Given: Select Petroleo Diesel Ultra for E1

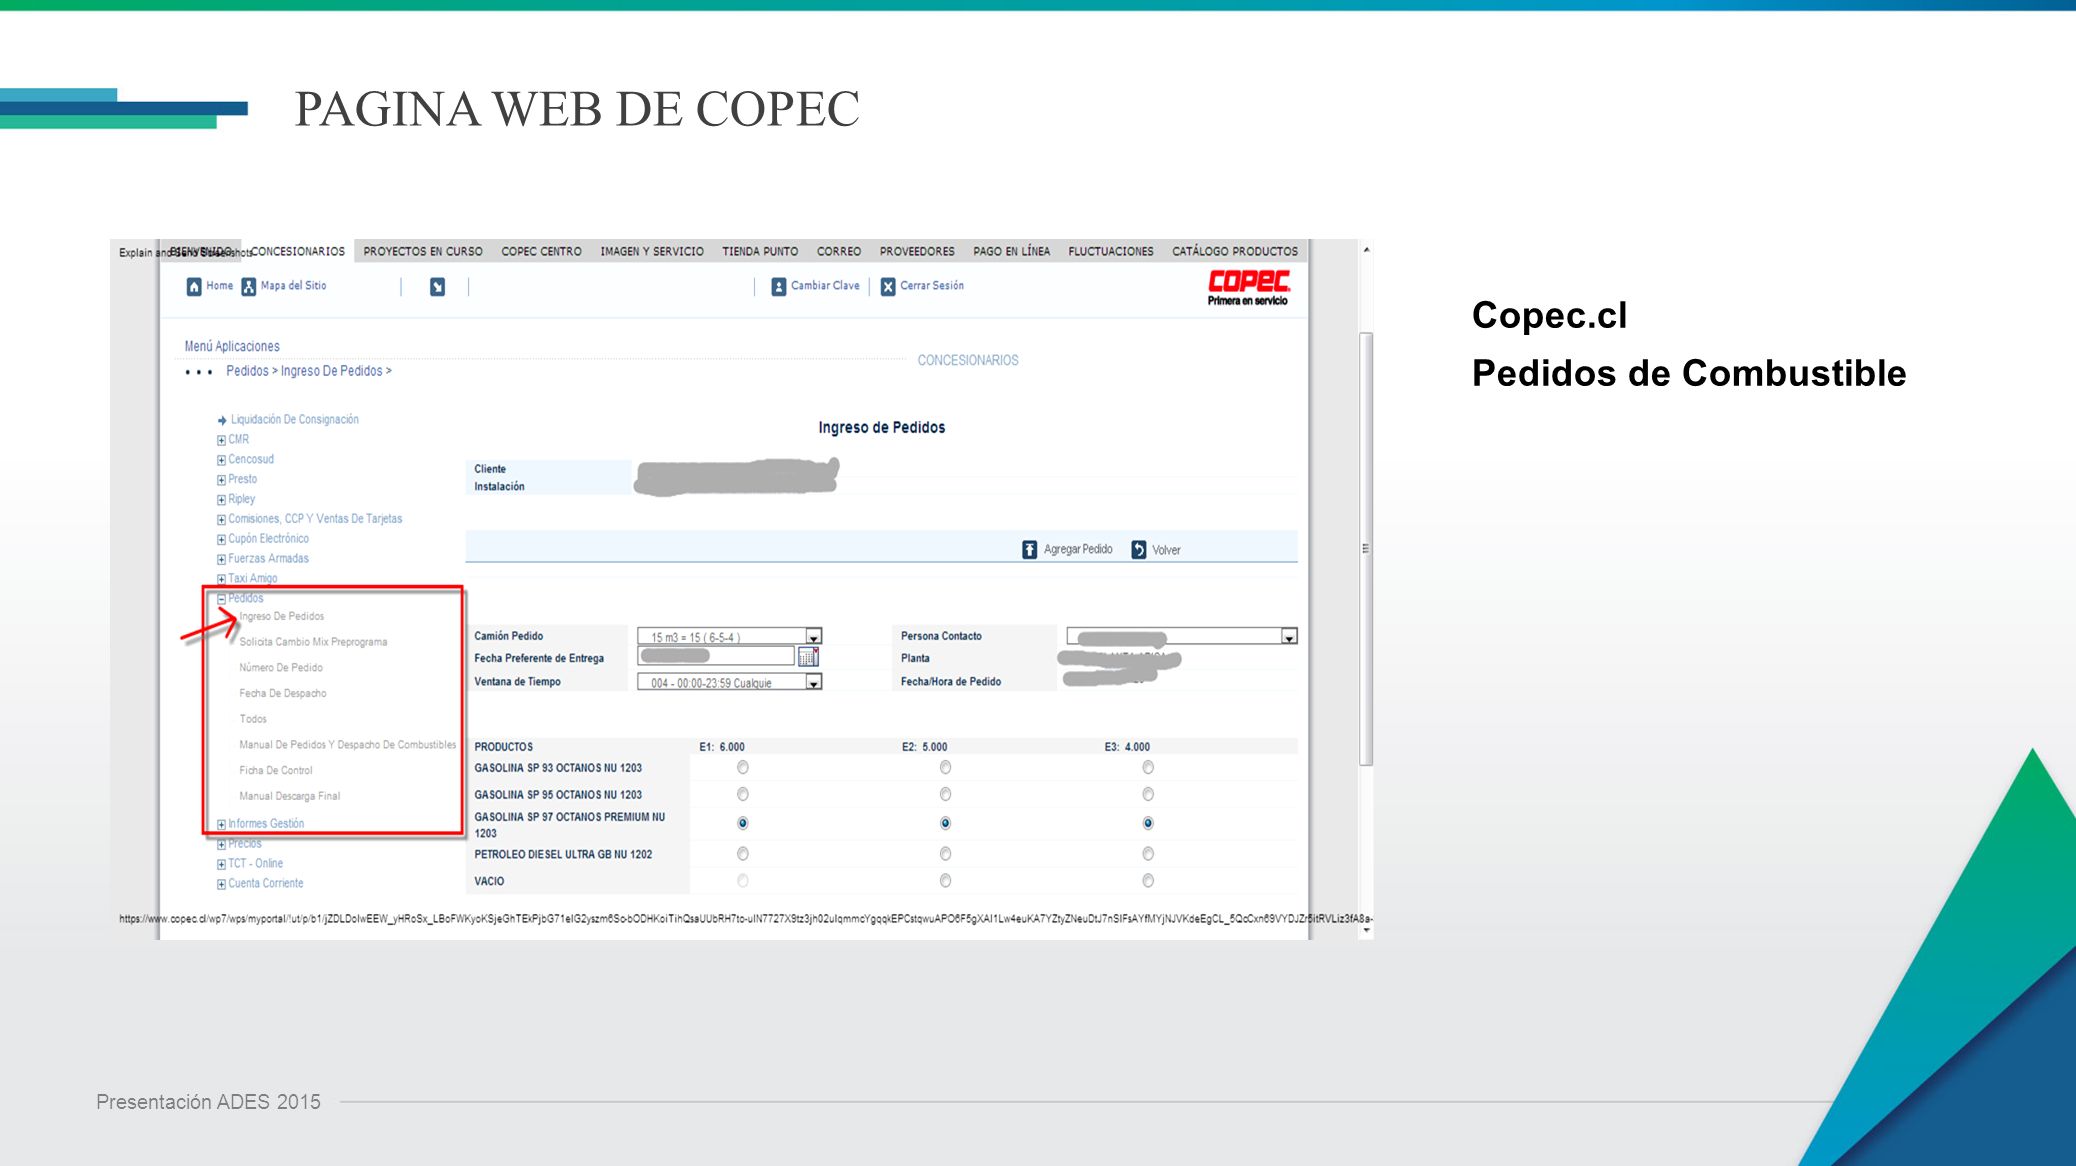Looking at the screenshot, I should (743, 854).
